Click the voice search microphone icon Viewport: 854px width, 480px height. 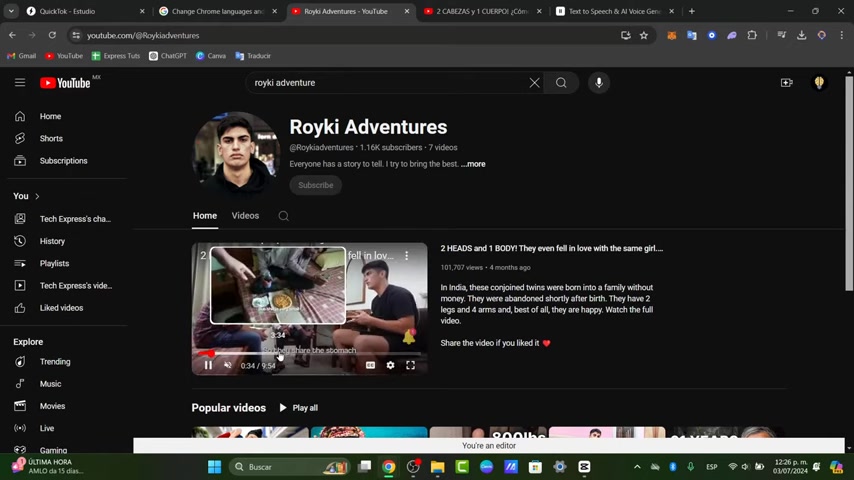point(599,83)
